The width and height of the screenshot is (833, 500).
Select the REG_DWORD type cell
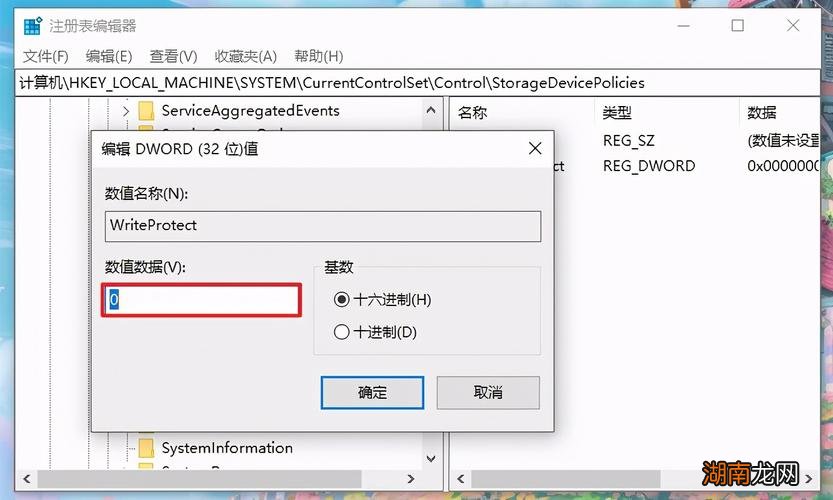tap(649, 166)
